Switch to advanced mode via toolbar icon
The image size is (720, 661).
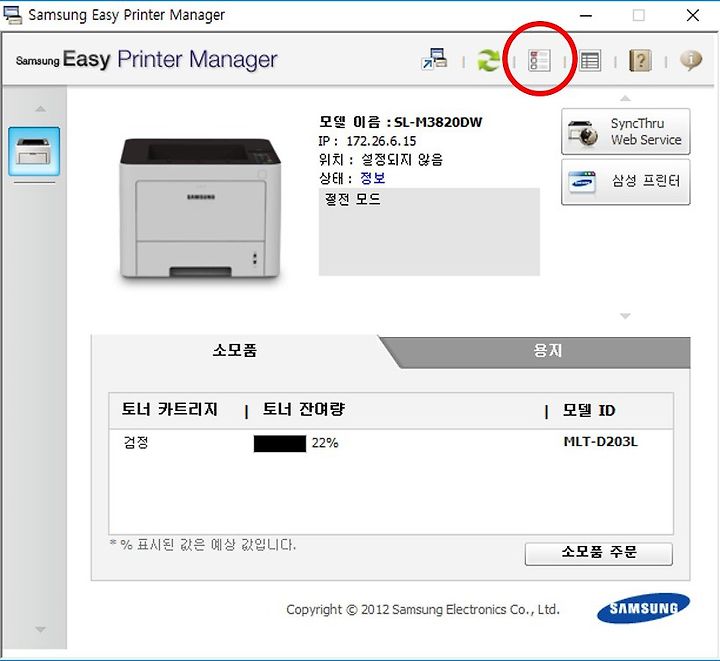(x=434, y=59)
